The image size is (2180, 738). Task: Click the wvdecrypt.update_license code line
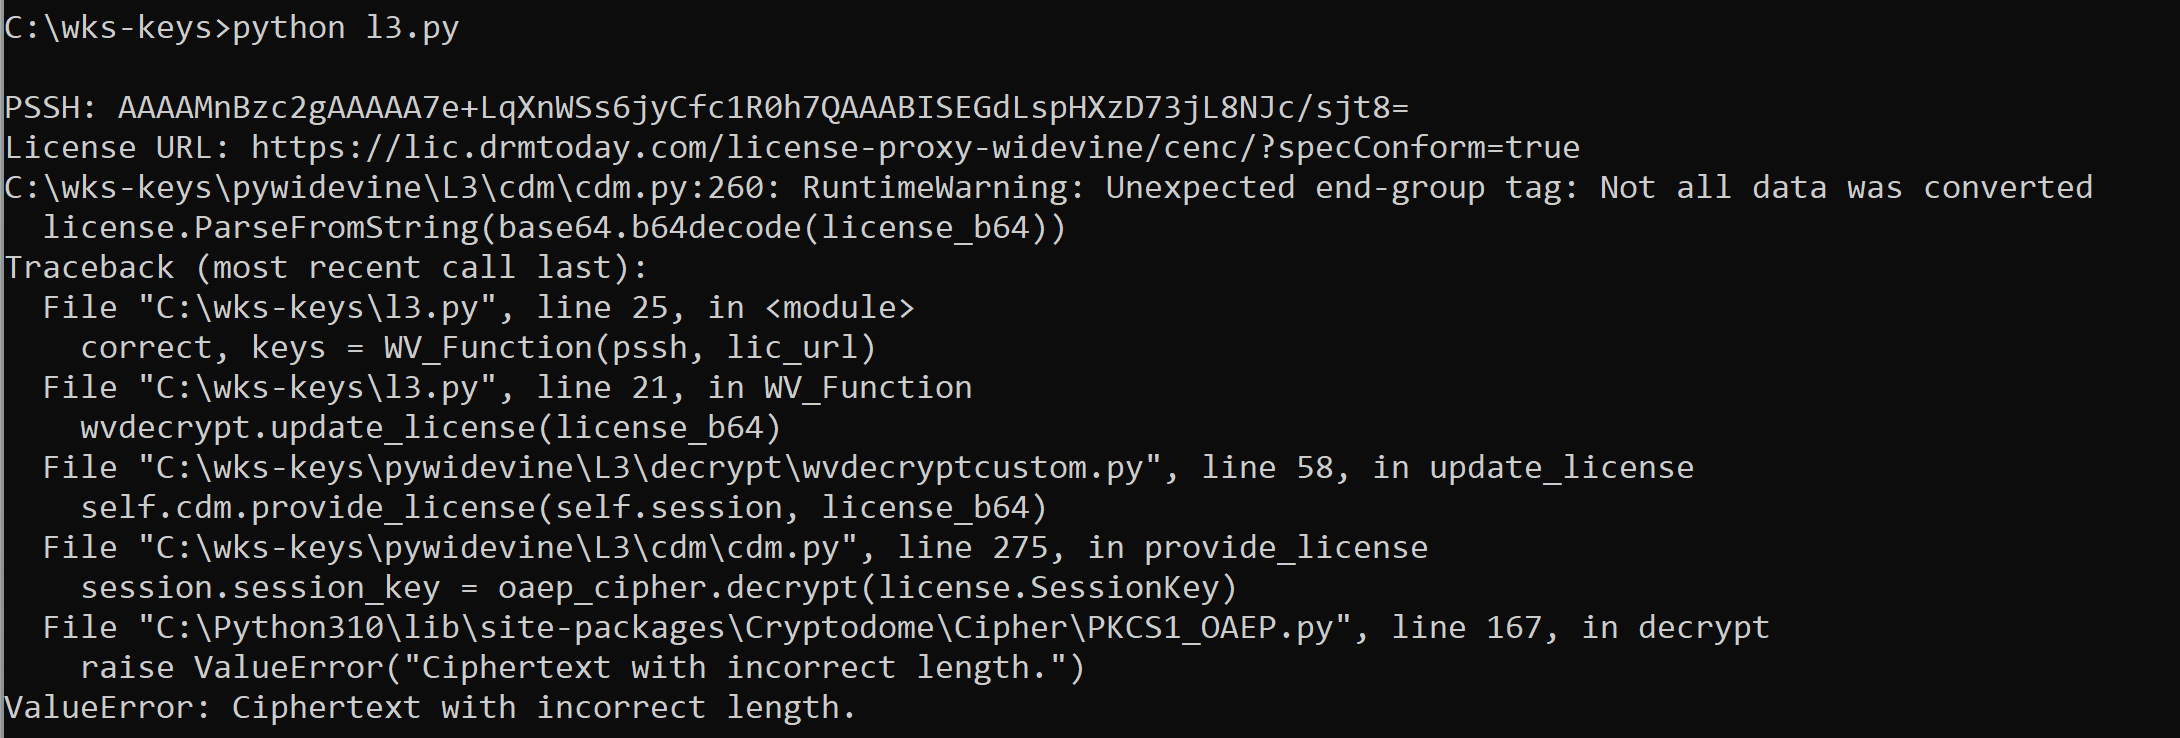pos(430,428)
